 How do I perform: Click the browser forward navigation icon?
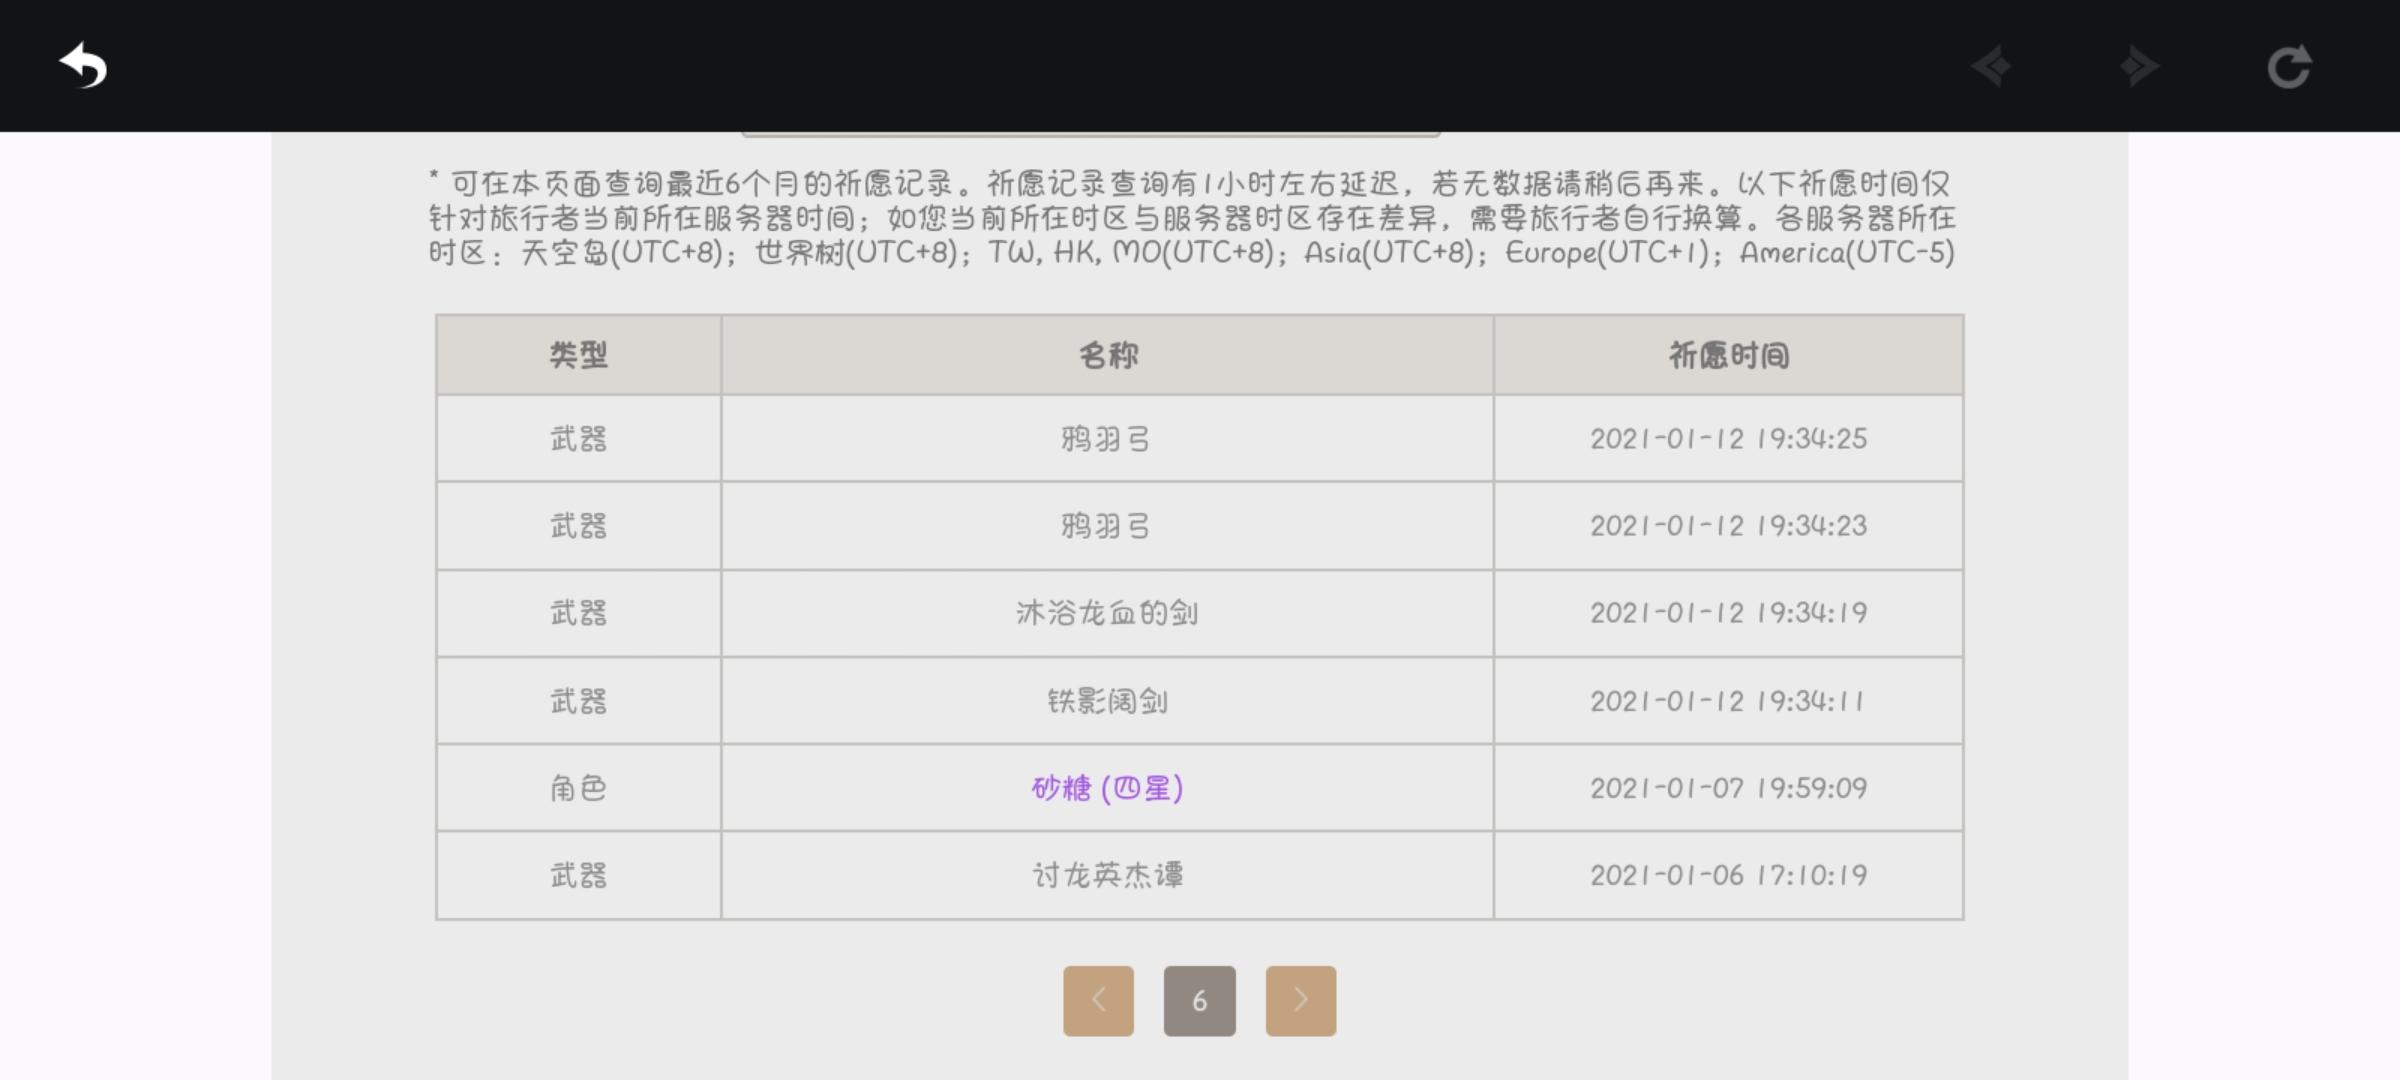(x=2139, y=67)
